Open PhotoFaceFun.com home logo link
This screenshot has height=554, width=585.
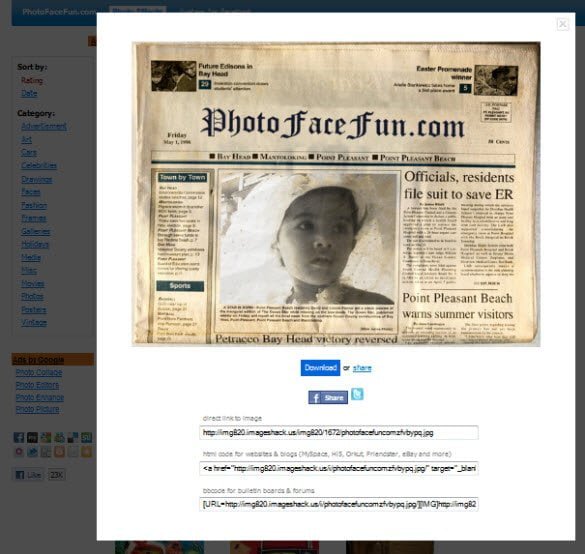click(59, 12)
